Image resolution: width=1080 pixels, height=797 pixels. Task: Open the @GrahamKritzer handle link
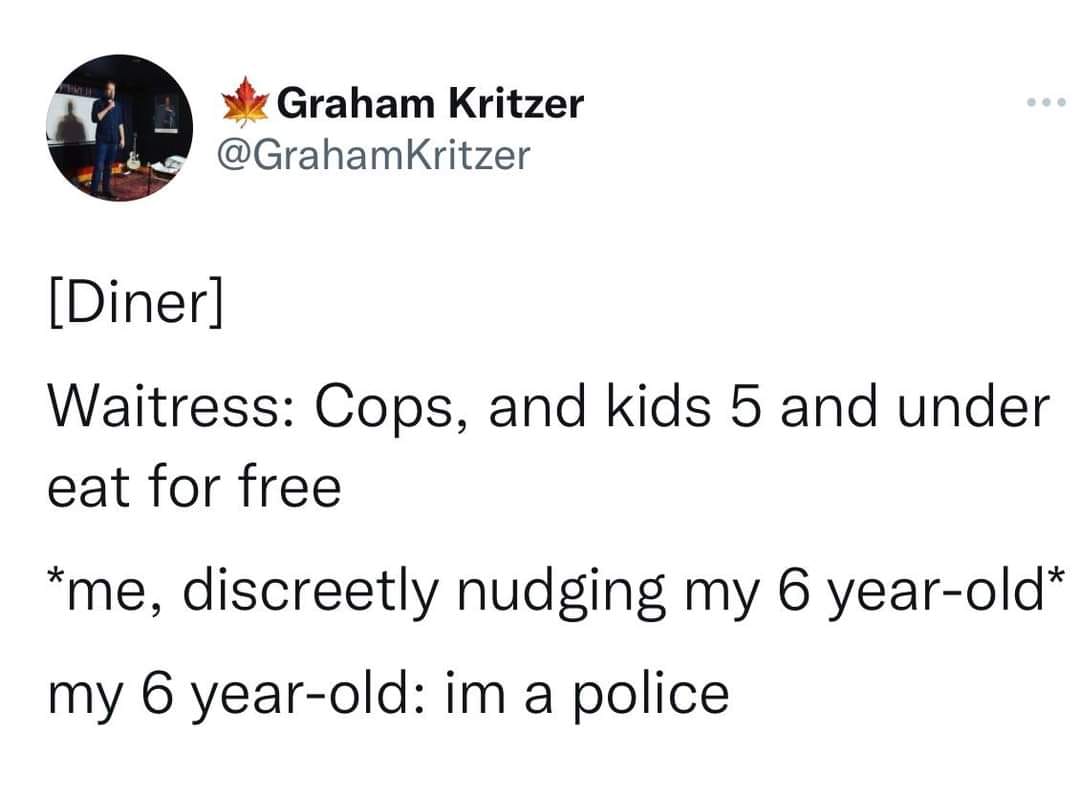point(374,154)
